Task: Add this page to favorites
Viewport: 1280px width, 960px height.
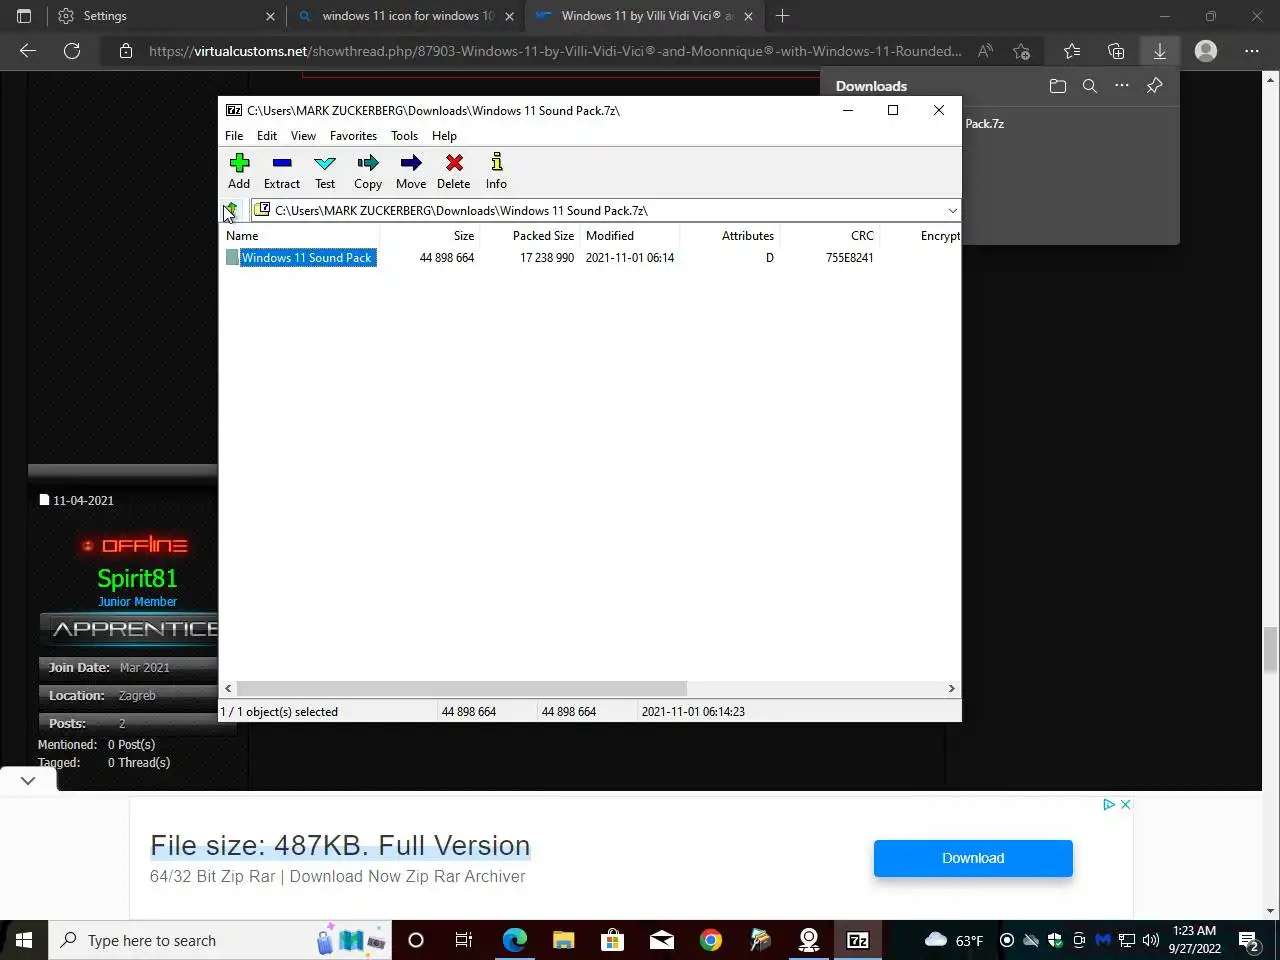Action: pyautogui.click(x=1021, y=51)
